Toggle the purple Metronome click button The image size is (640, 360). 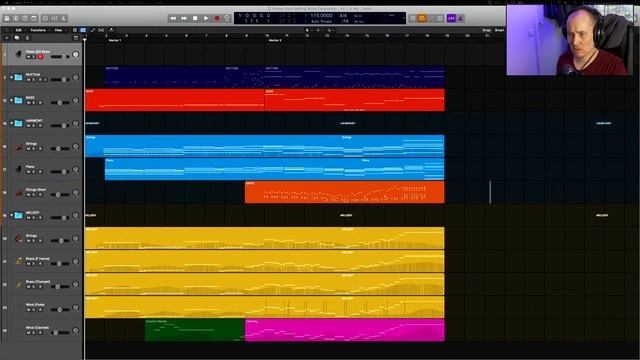point(460,18)
